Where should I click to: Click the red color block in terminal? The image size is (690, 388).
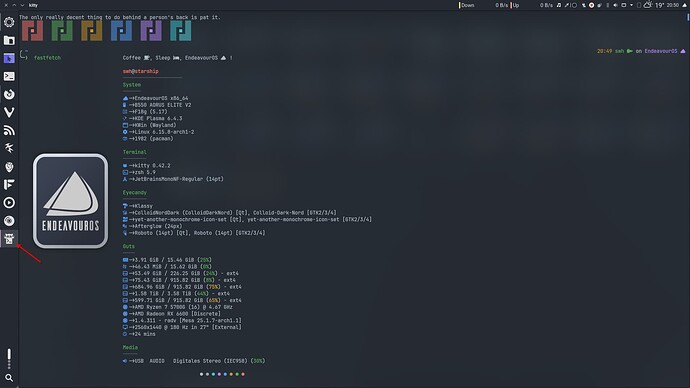[x=33, y=31]
